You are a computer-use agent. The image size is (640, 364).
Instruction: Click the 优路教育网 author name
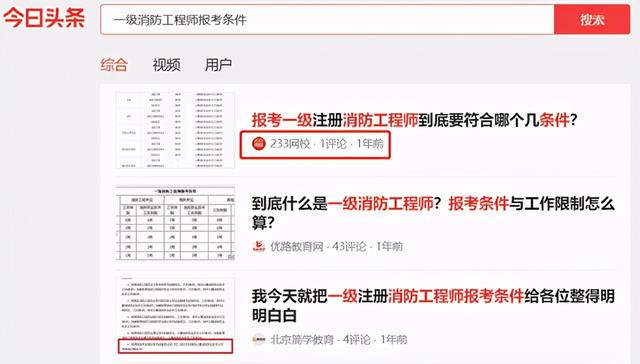(x=297, y=246)
